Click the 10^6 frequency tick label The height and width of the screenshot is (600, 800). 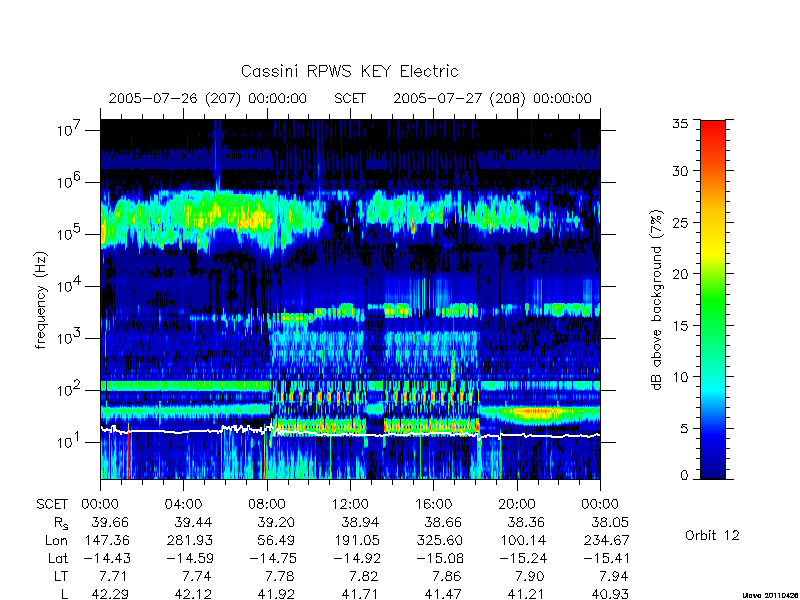point(70,182)
